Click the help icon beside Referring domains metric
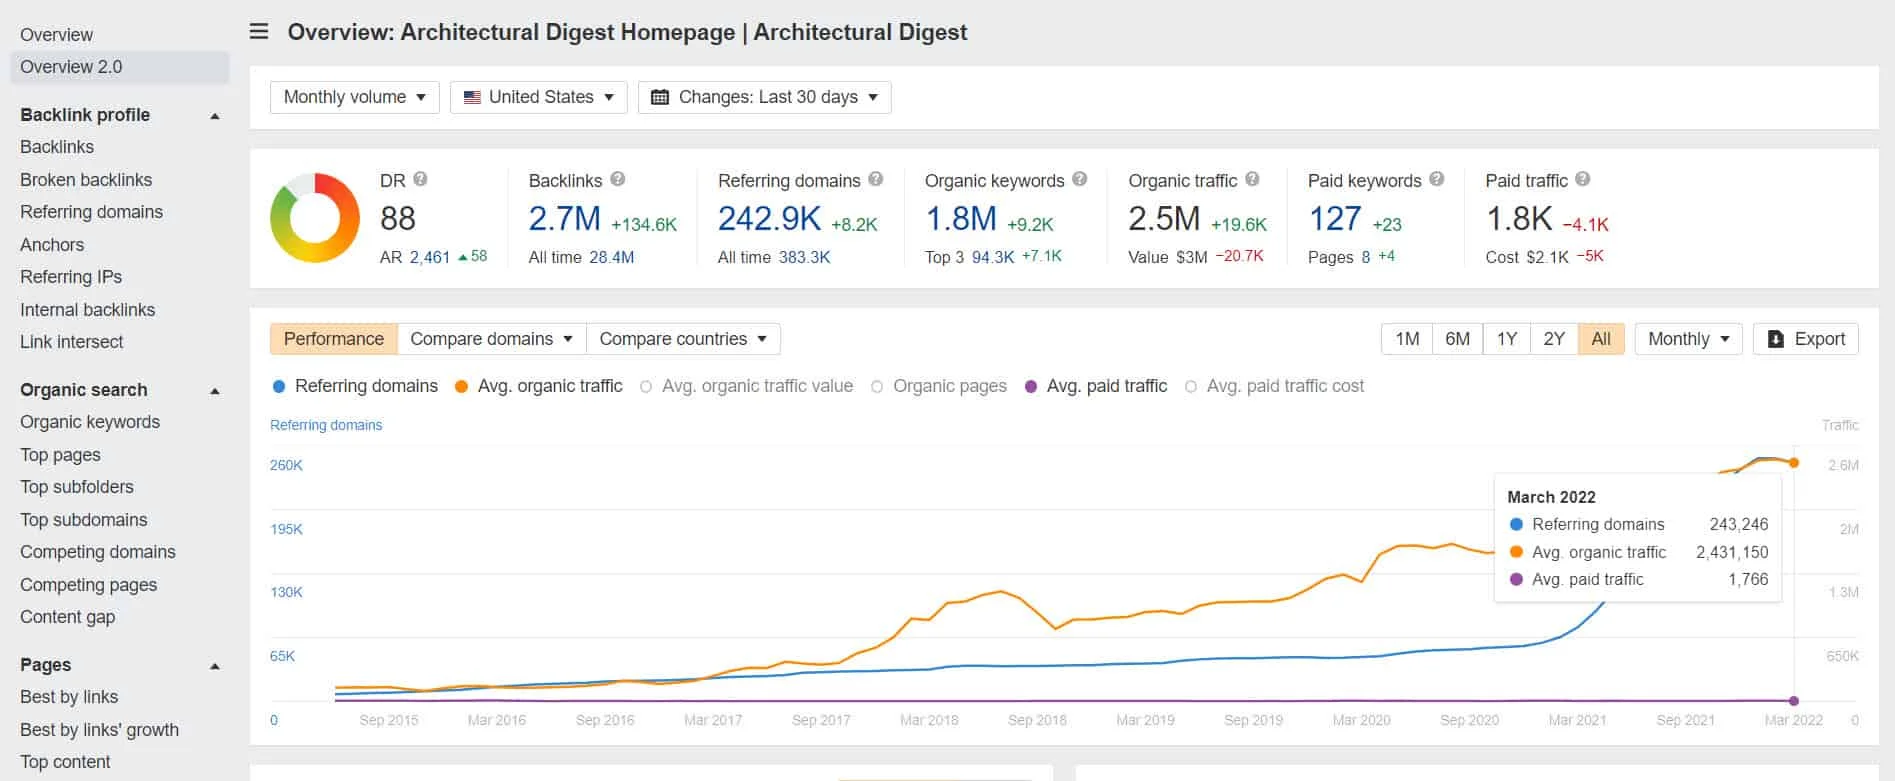The width and height of the screenshot is (1895, 781). pos(876,179)
